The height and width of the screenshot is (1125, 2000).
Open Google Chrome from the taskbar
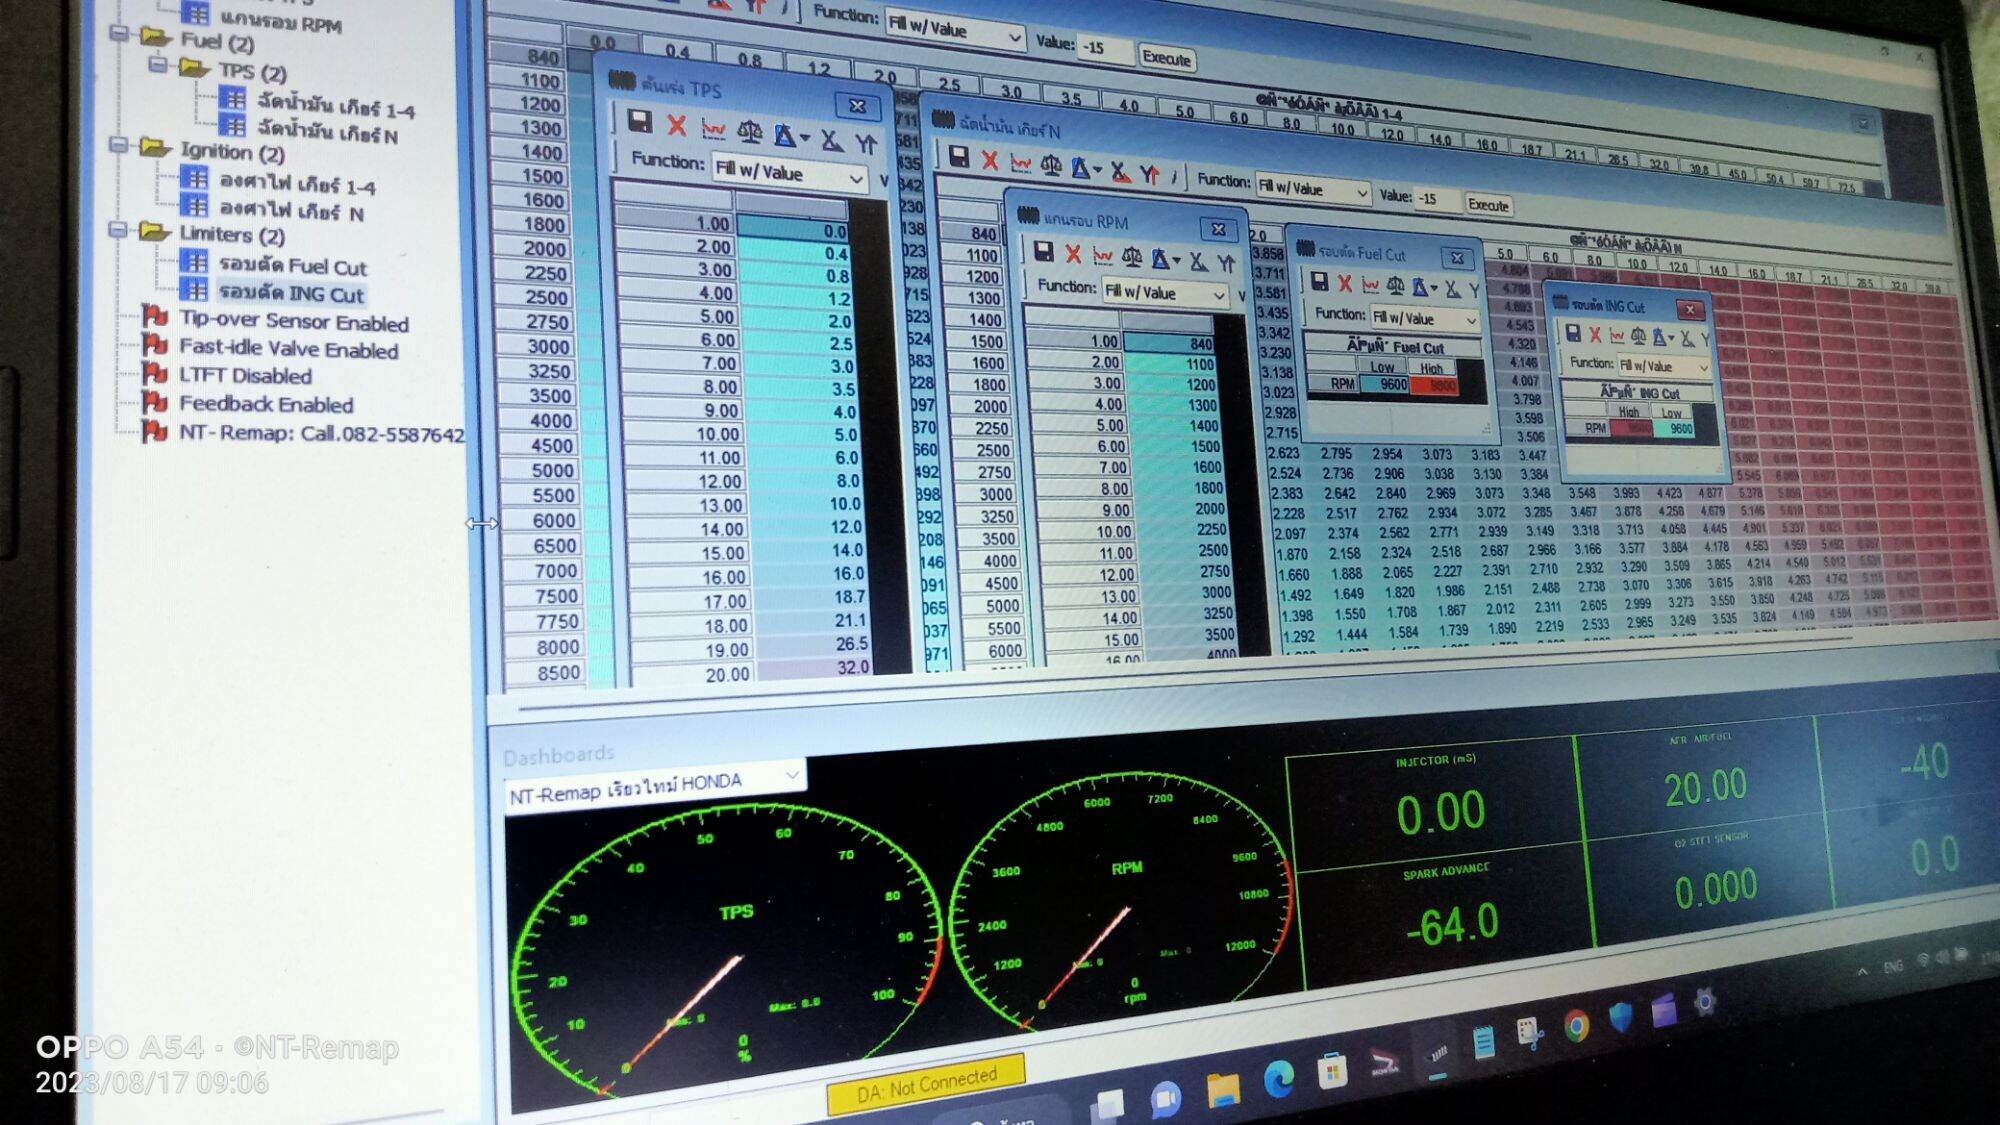(1577, 1026)
